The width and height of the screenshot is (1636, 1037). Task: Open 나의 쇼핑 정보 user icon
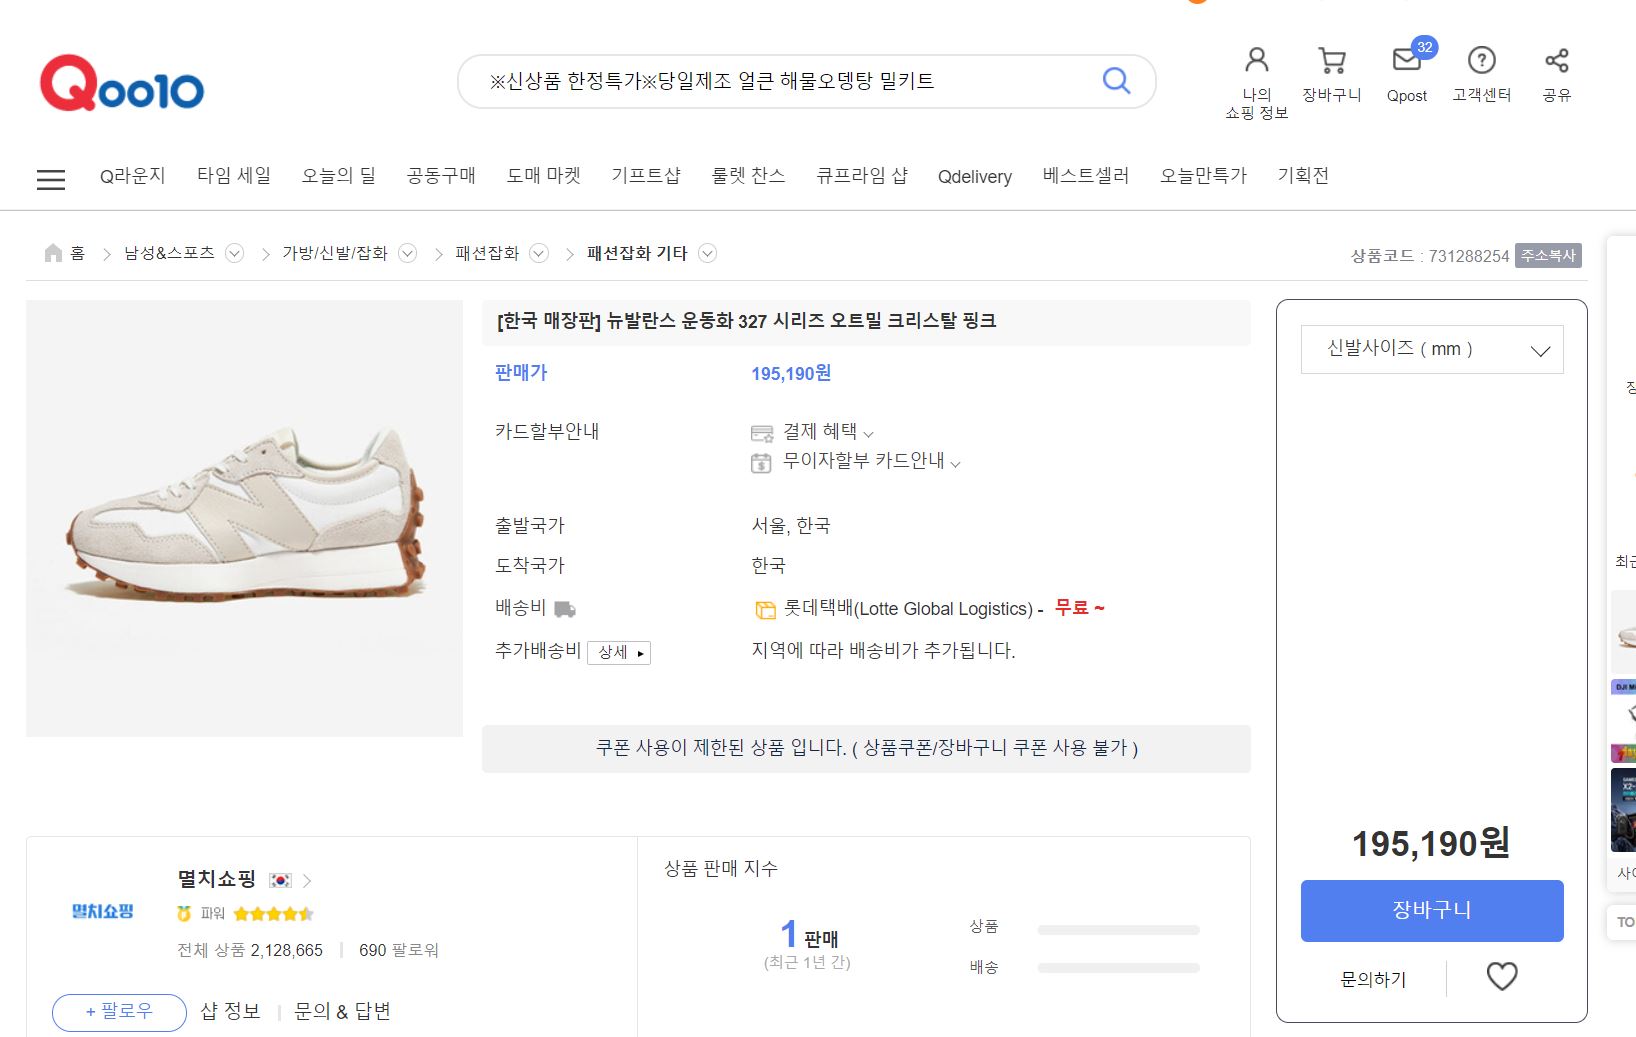pyautogui.click(x=1256, y=60)
